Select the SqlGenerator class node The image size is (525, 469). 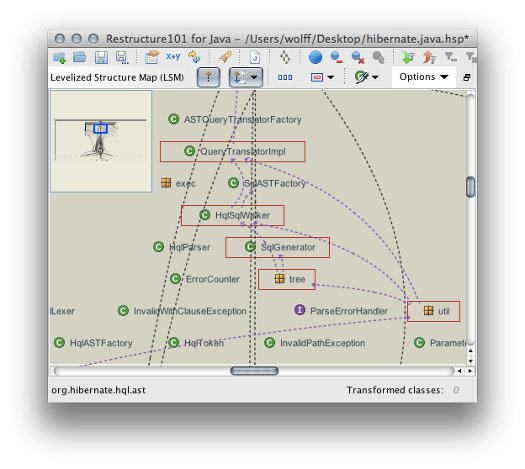278,247
